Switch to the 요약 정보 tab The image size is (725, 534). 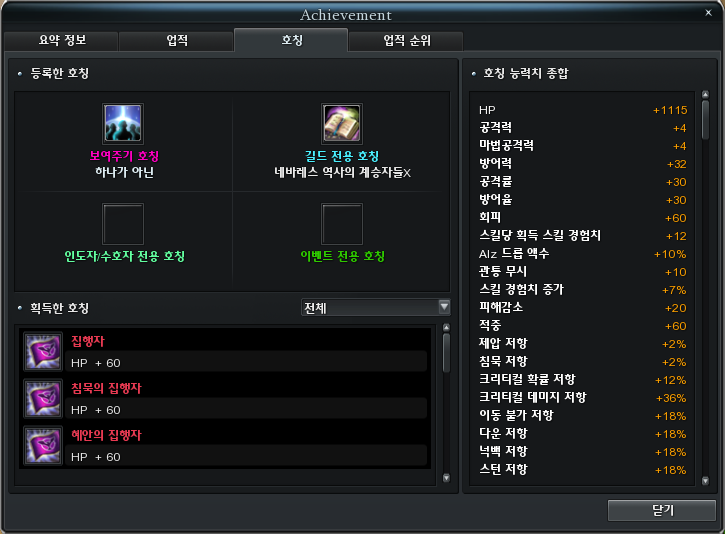[x=61, y=41]
